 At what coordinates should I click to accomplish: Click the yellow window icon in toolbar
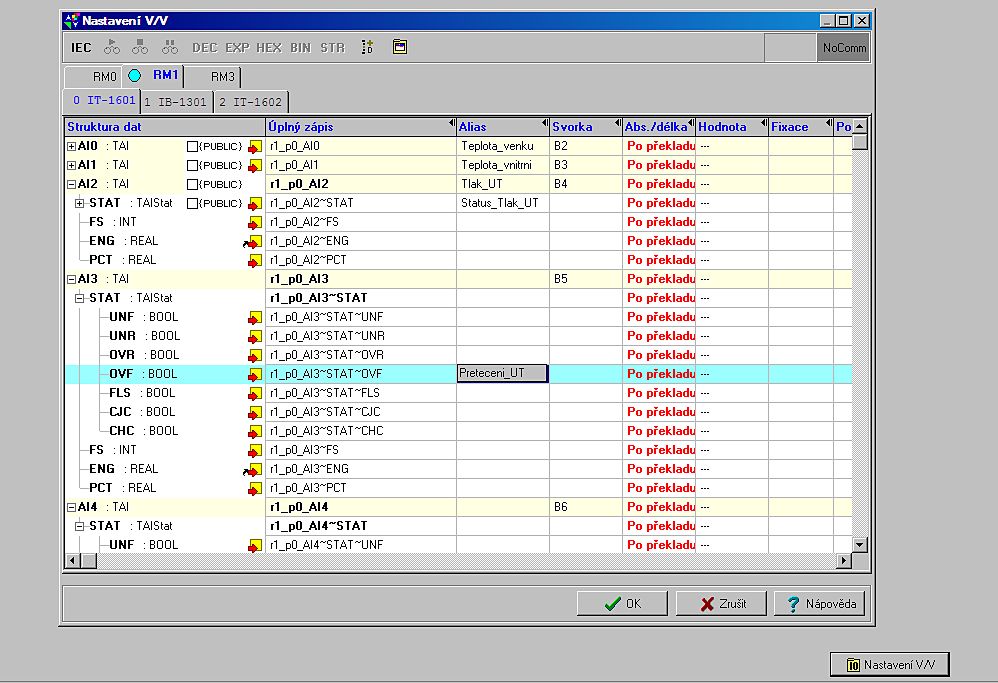400,47
